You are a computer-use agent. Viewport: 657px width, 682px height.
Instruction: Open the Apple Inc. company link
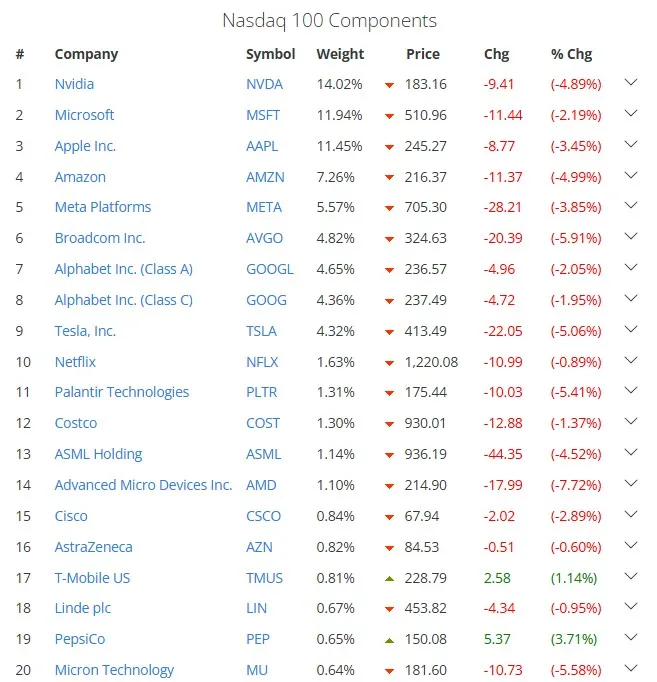pyautogui.click(x=85, y=146)
